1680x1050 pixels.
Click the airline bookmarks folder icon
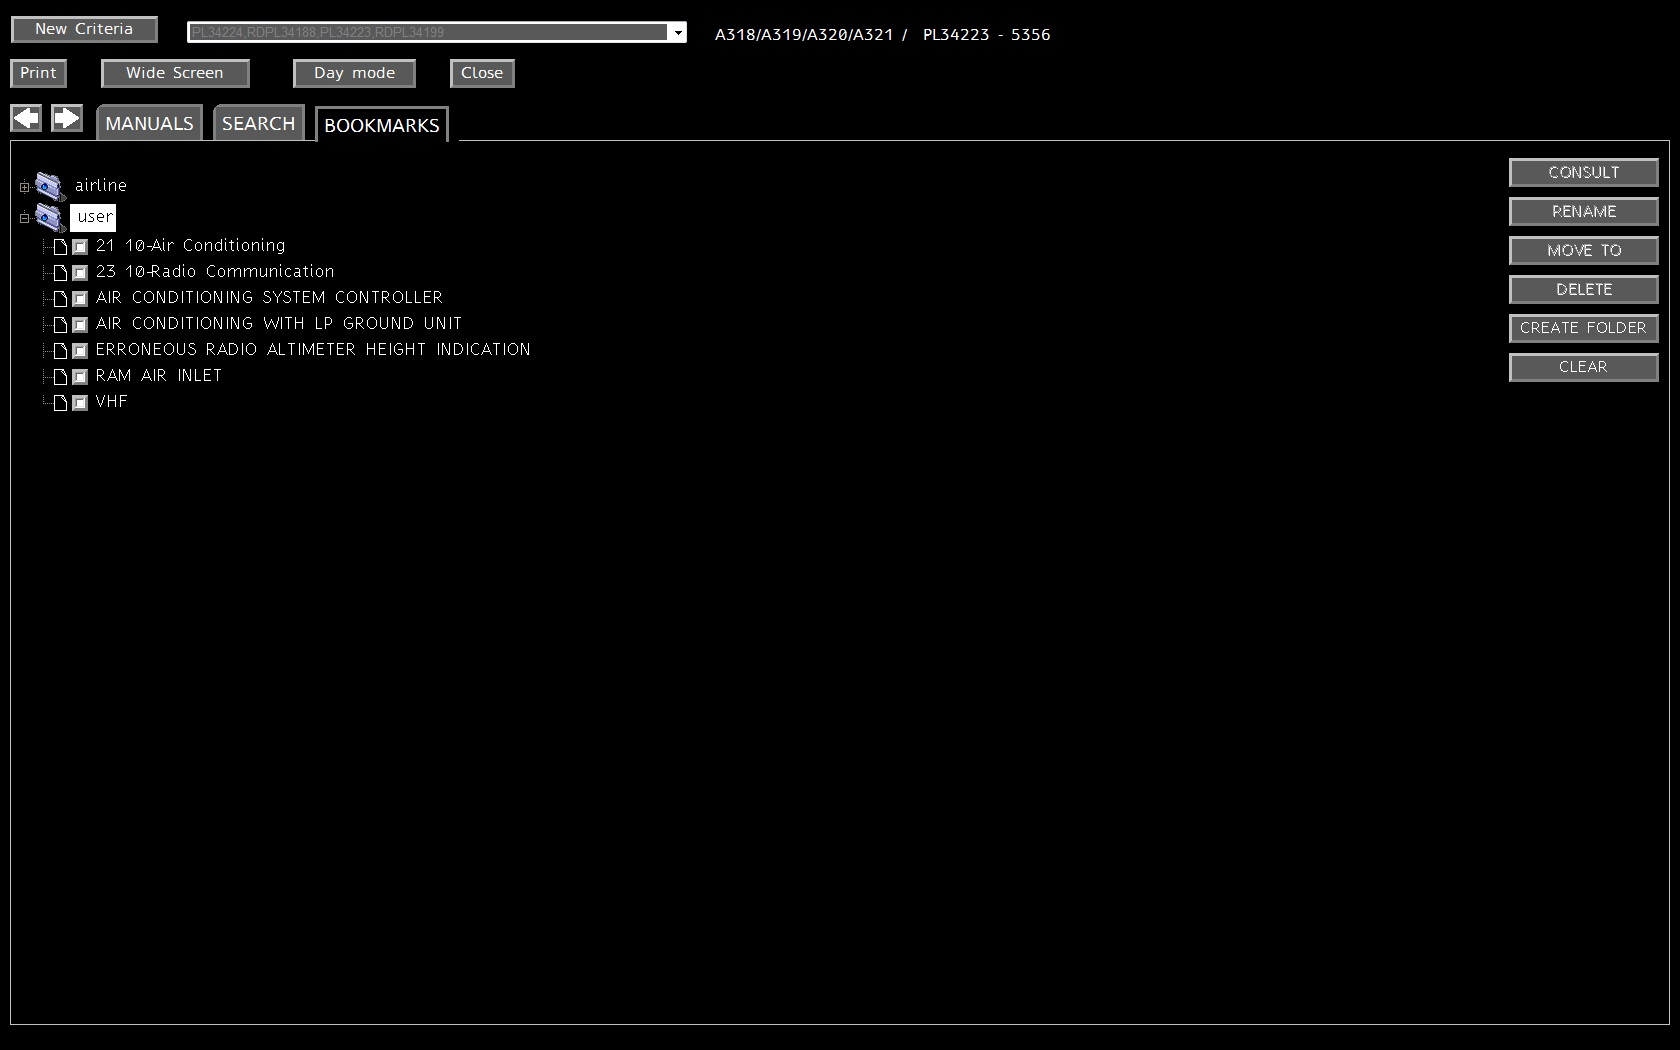point(50,186)
